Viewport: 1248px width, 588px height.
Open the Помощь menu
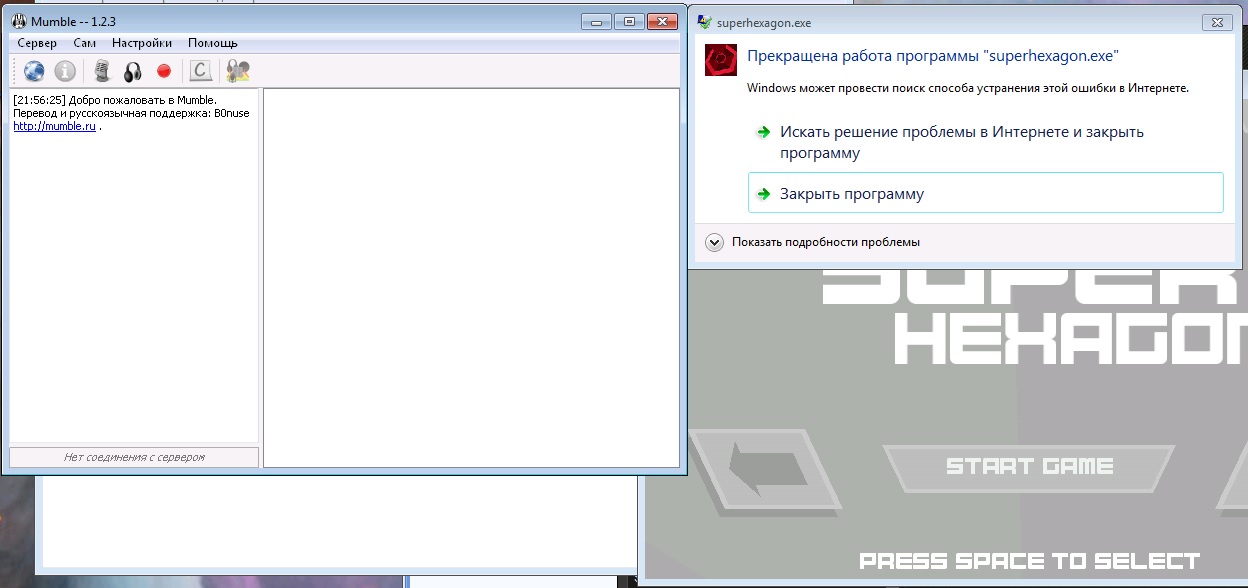click(212, 43)
